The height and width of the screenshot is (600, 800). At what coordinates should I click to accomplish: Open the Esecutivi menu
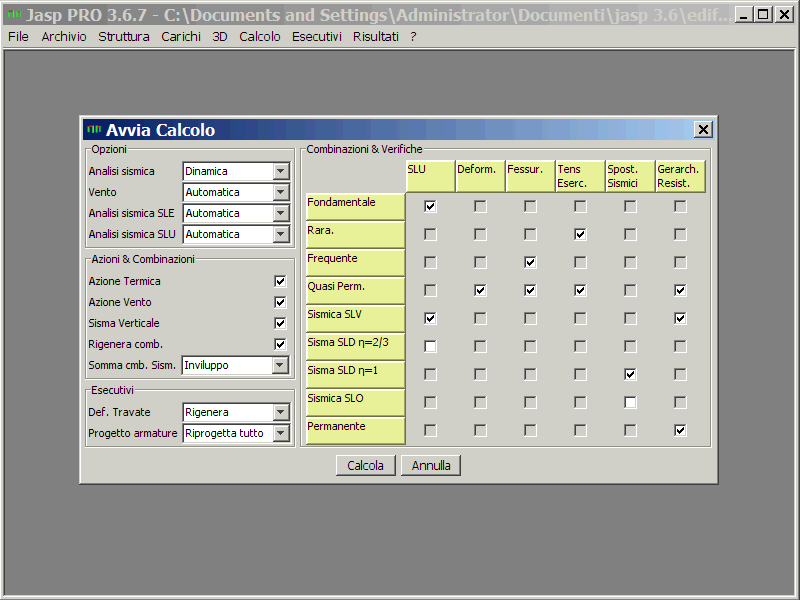pyautogui.click(x=316, y=36)
